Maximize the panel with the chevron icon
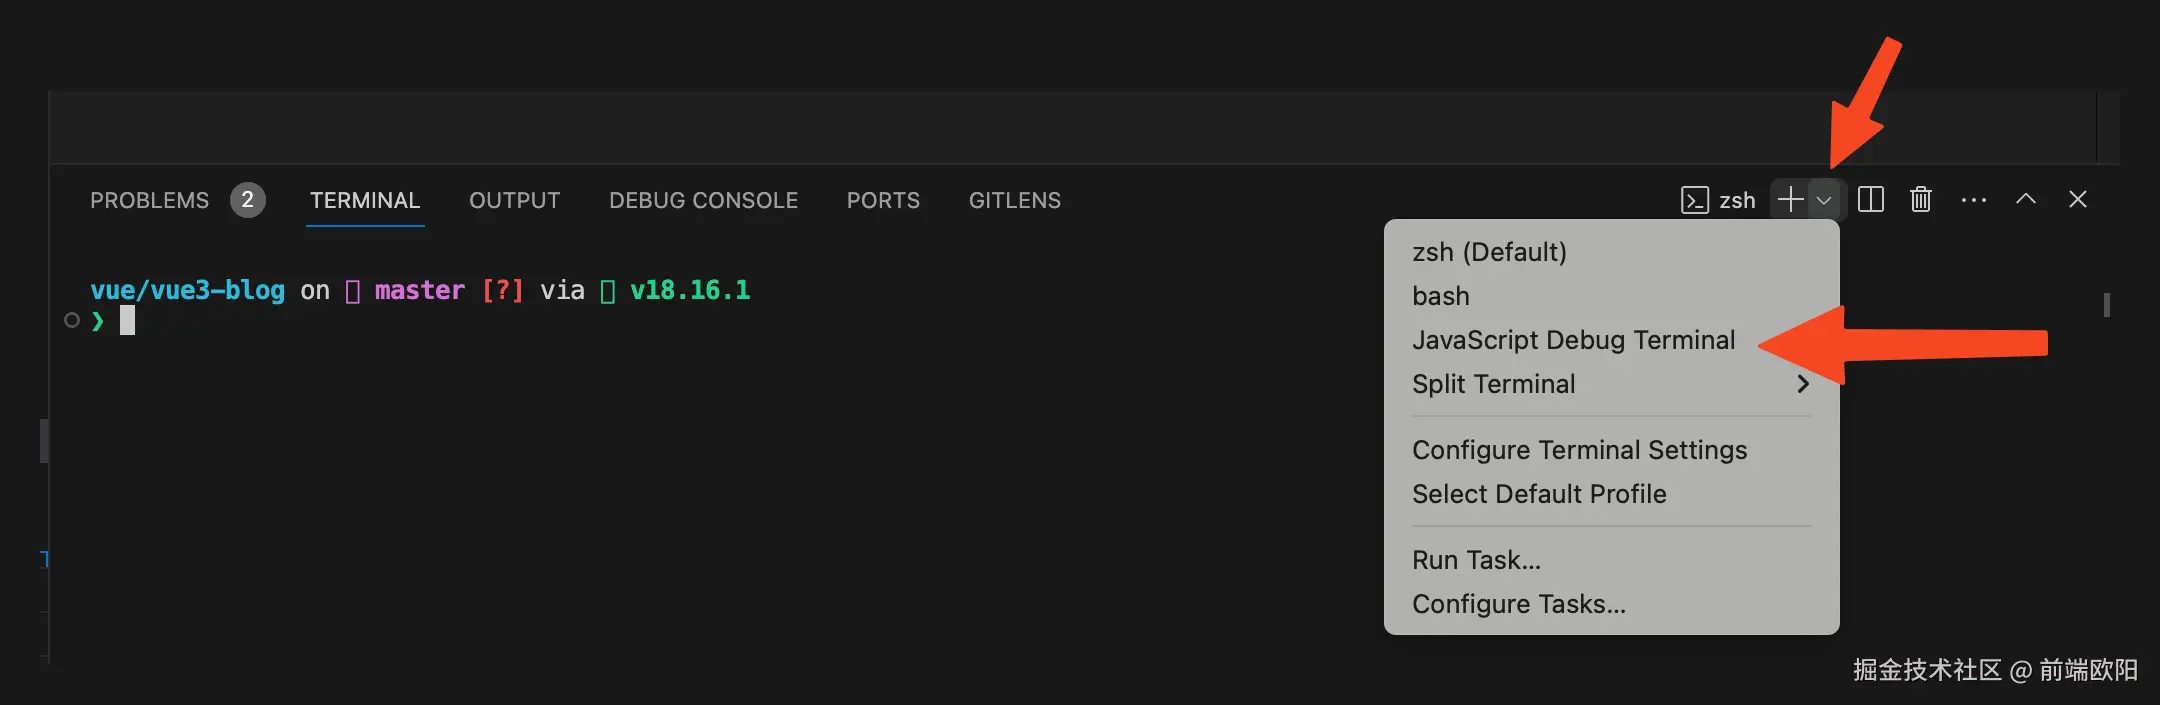 2025,199
